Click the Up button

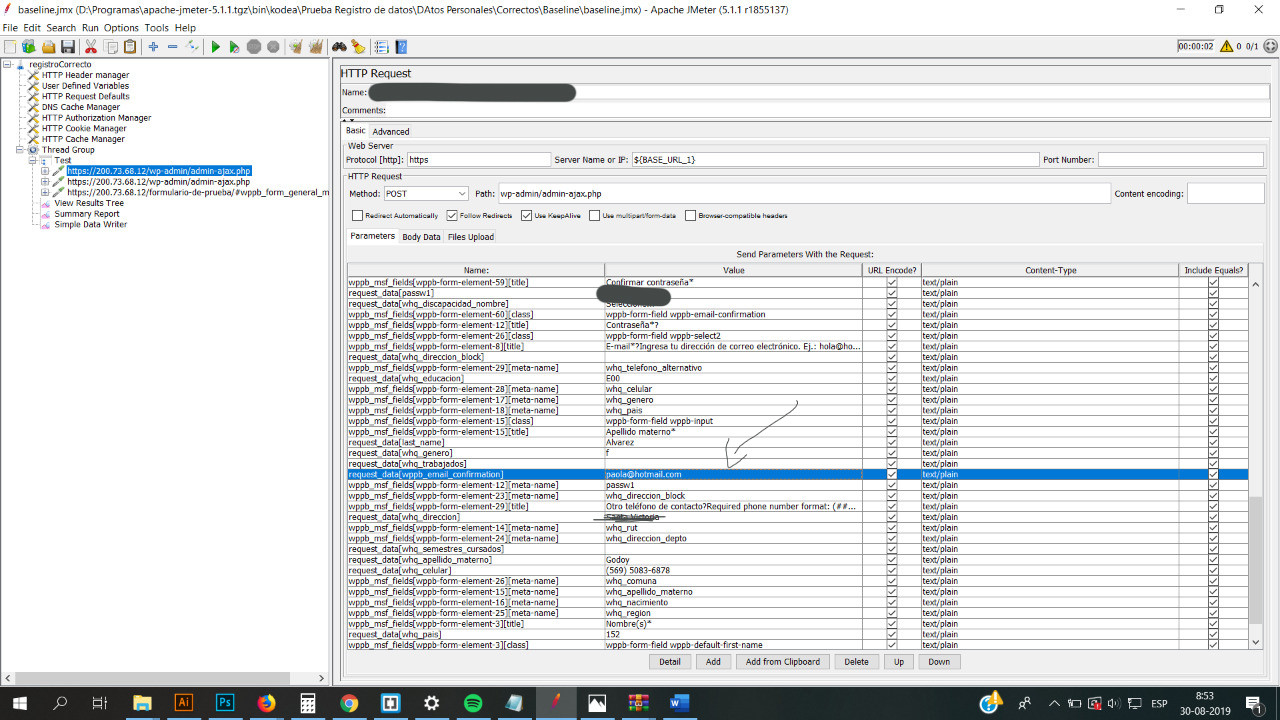point(899,661)
